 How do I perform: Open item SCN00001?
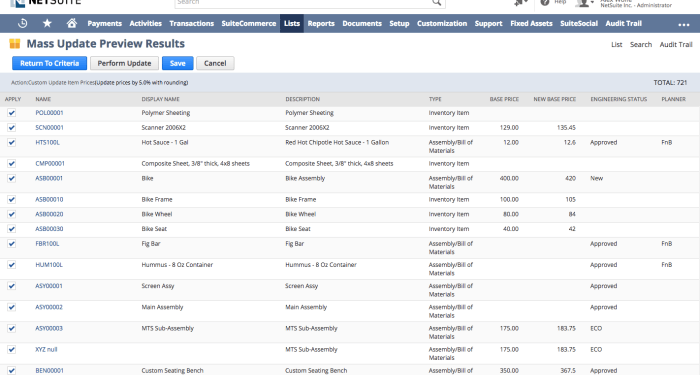tap(49, 128)
